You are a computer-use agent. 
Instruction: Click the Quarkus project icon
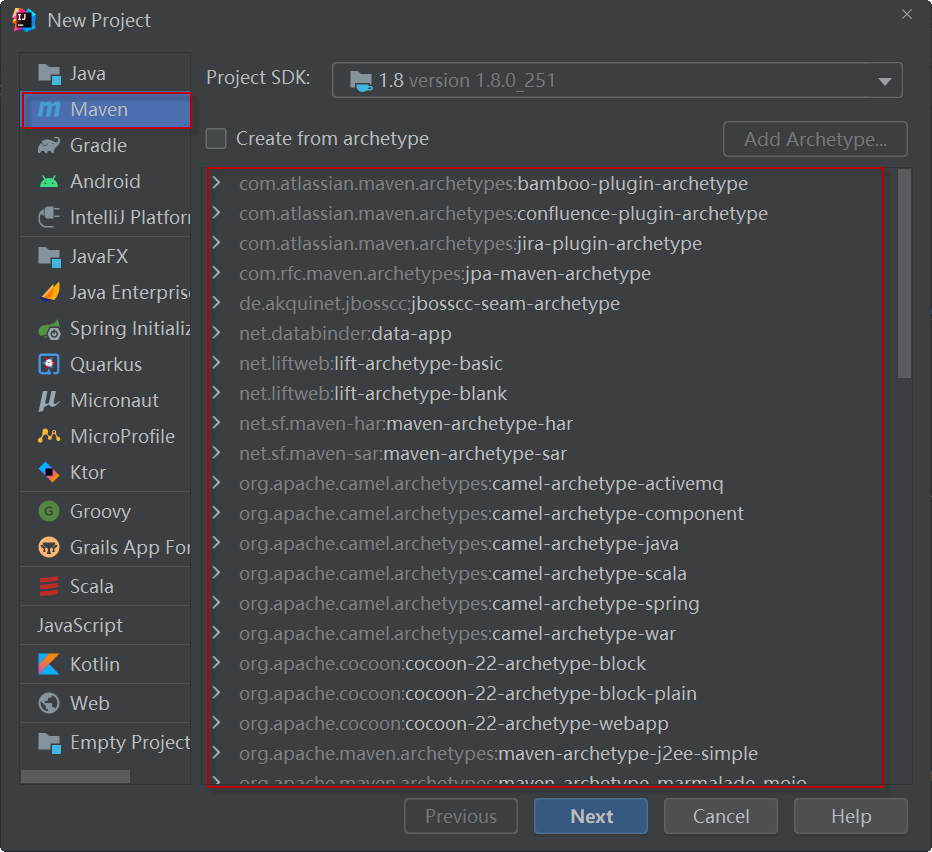click(48, 365)
